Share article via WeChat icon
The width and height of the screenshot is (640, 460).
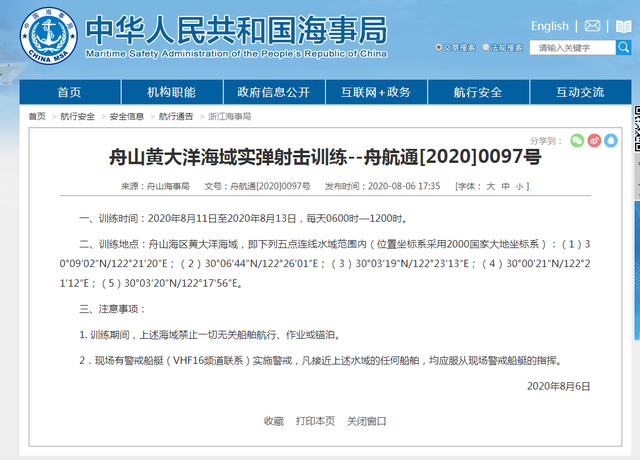point(577,141)
